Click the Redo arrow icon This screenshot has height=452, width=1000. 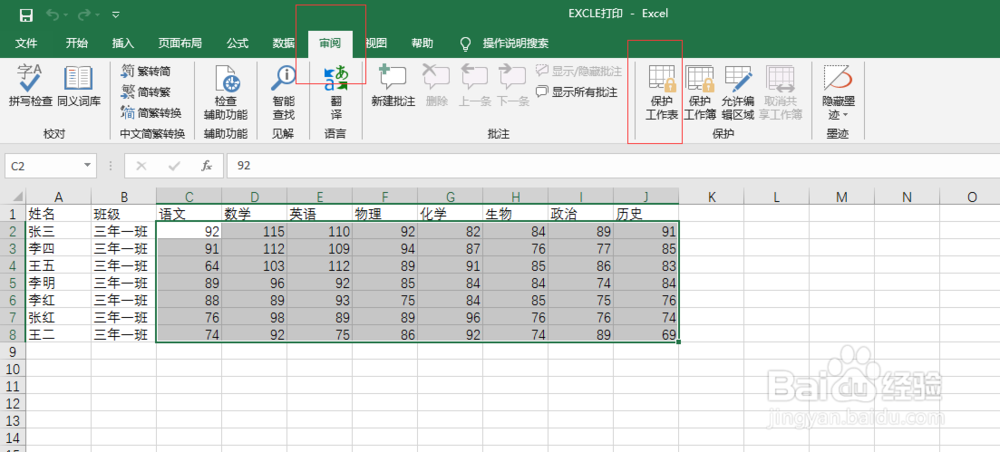pos(84,14)
